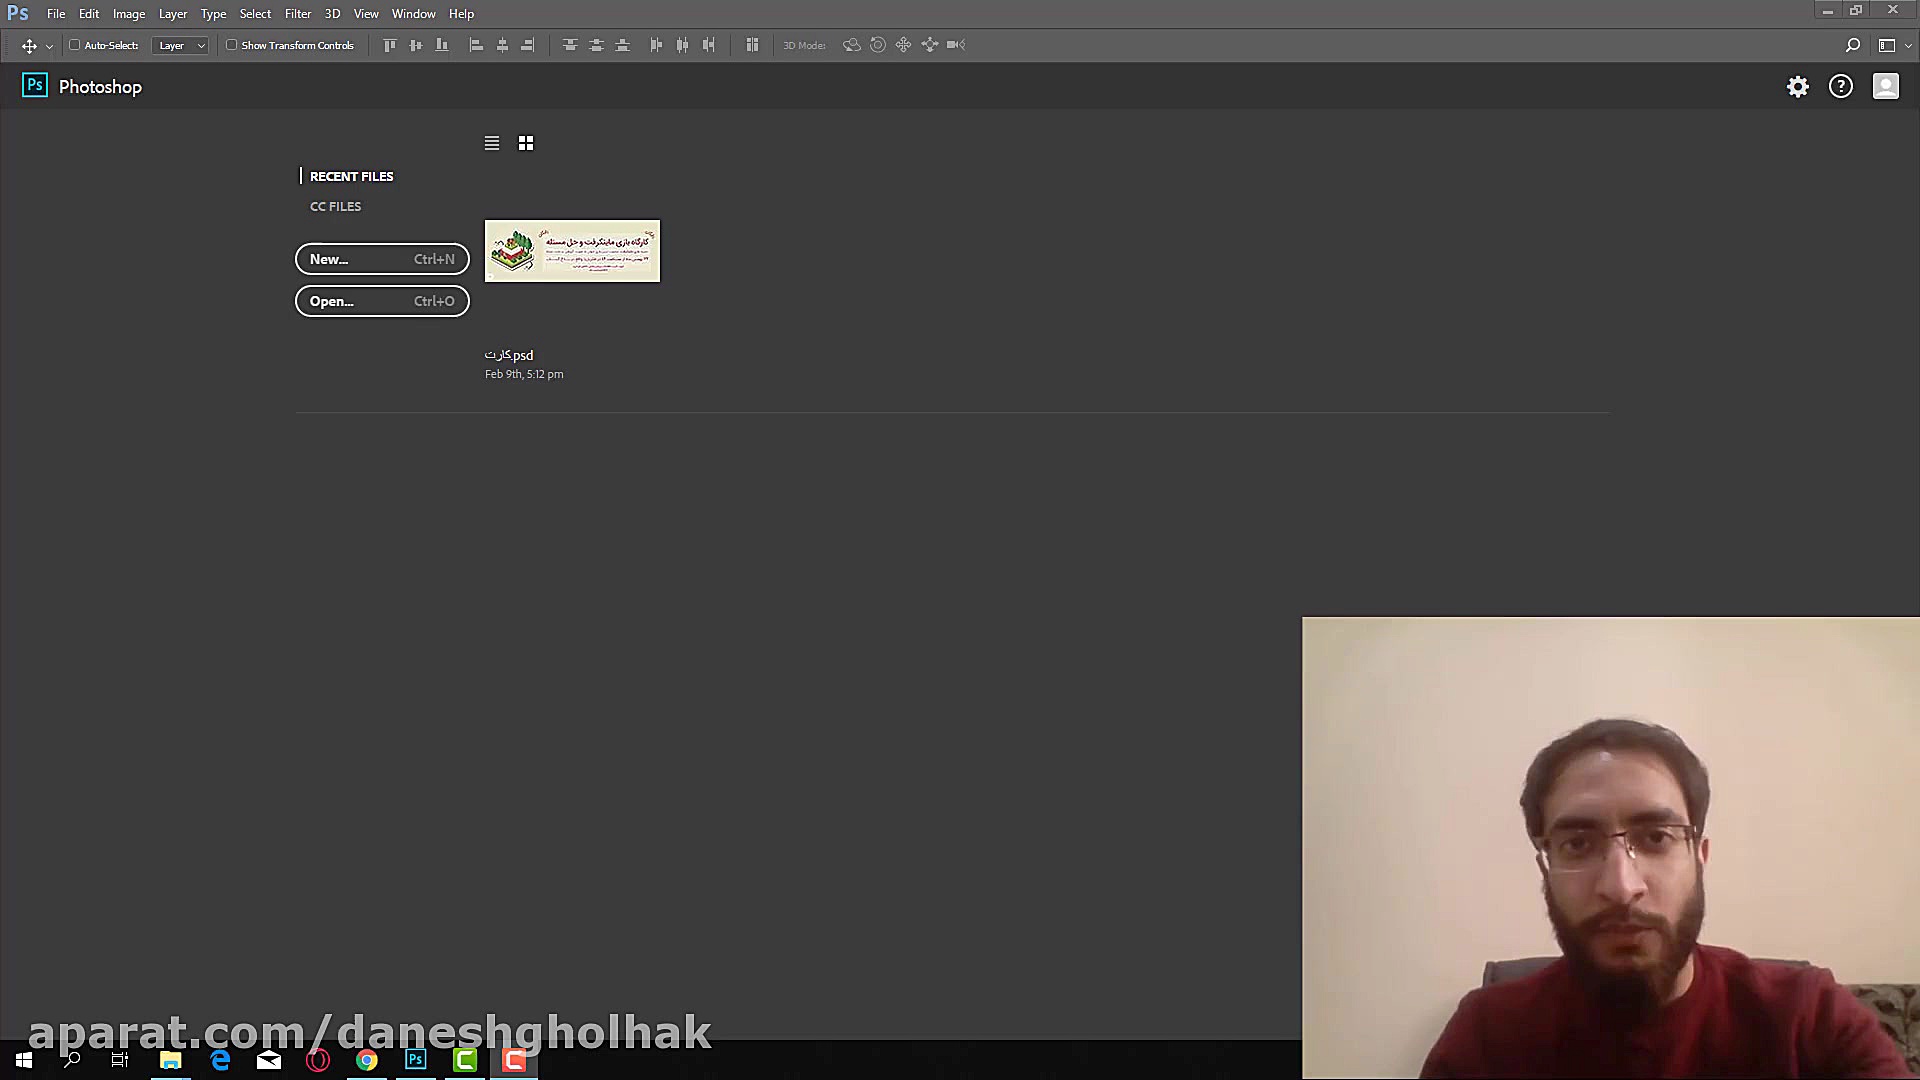Open the Filter menu

pyautogui.click(x=297, y=14)
